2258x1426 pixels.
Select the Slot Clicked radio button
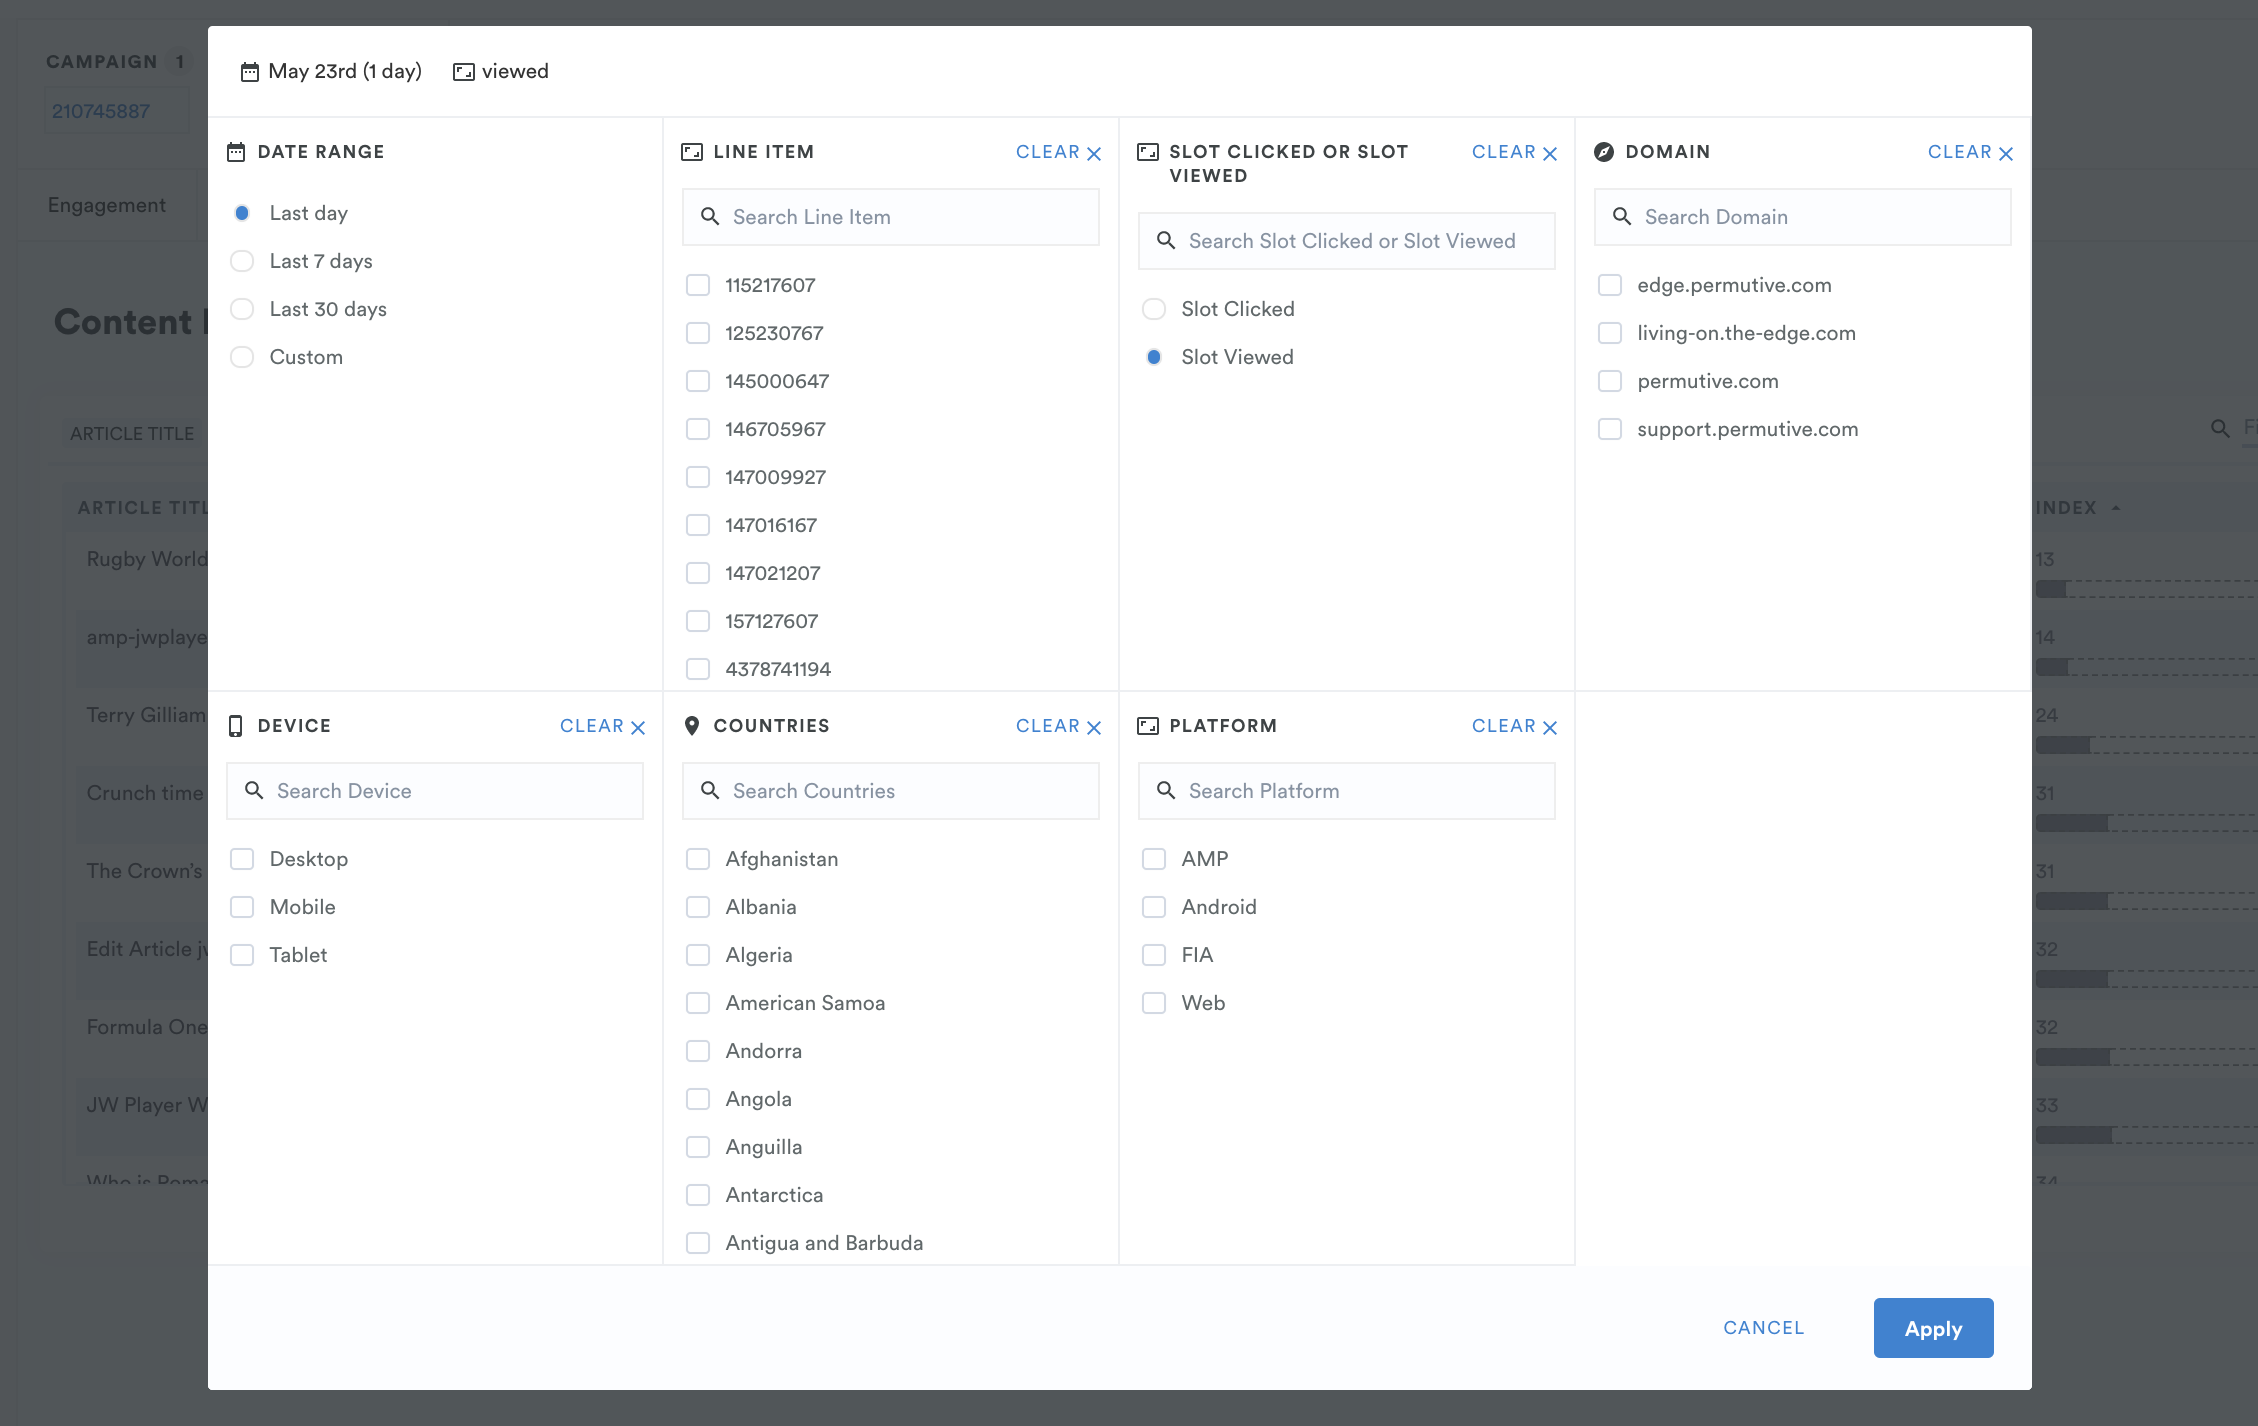click(x=1154, y=309)
